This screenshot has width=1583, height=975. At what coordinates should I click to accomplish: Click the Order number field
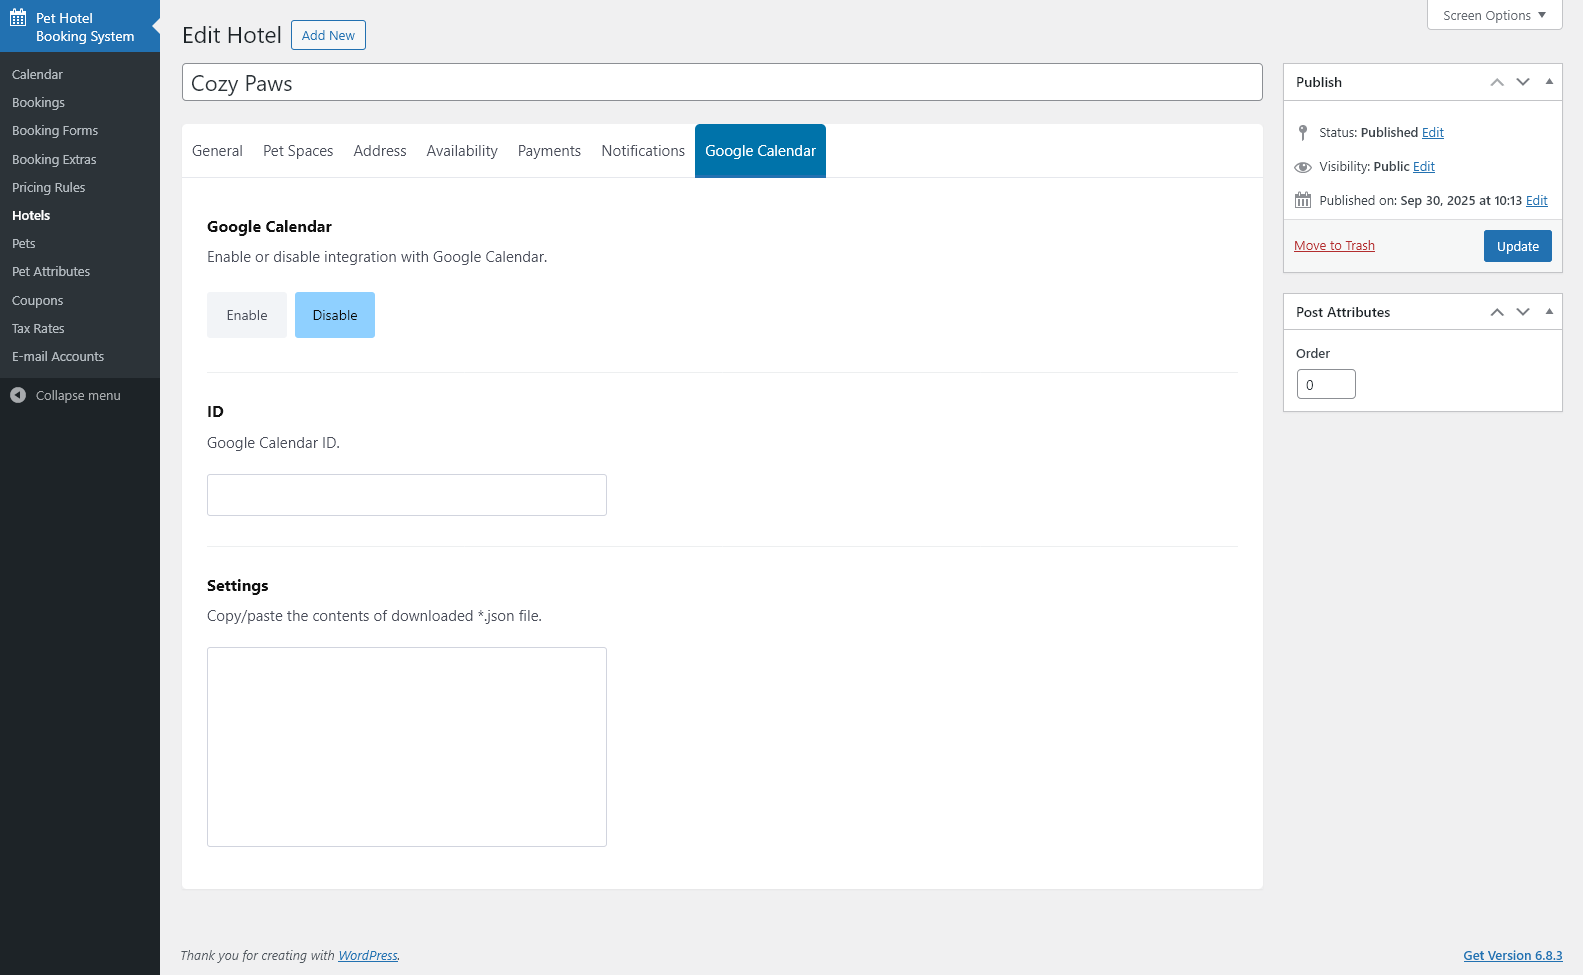[1326, 384]
